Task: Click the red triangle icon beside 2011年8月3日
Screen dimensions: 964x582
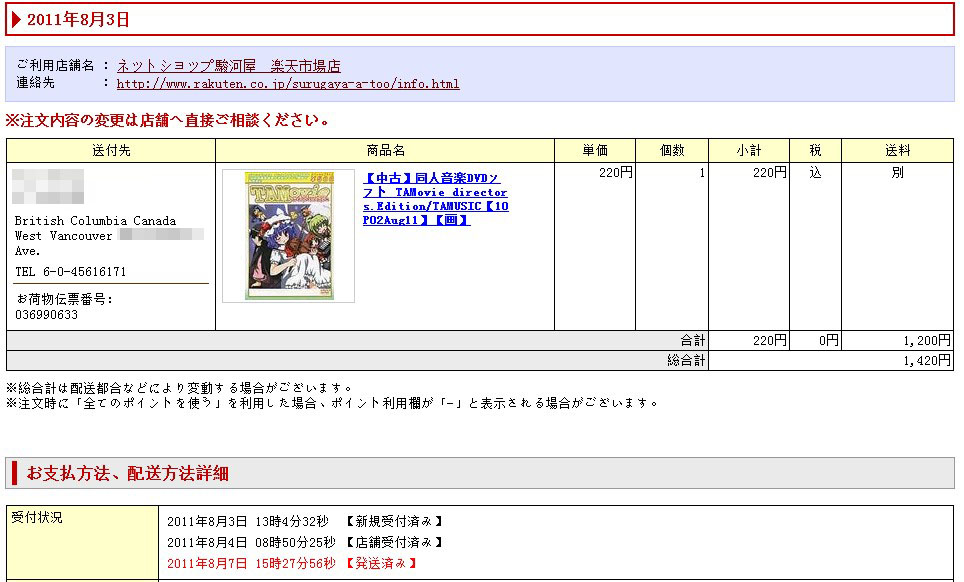Action: [x=16, y=19]
